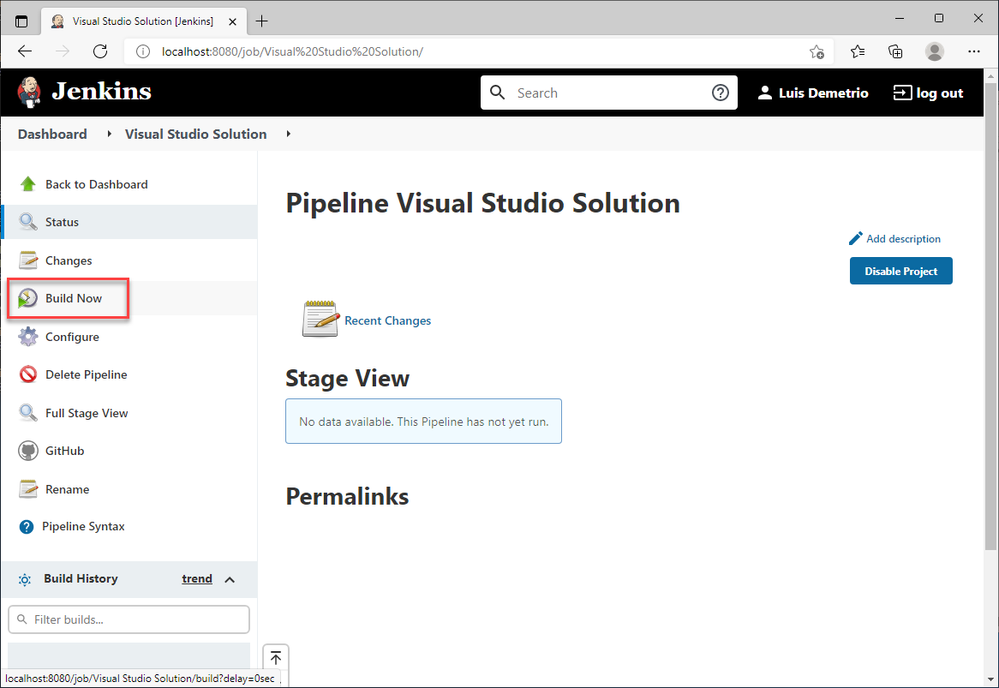Click the Back to Dashboard green arrow icon
This screenshot has width=999, height=688.
pos(28,184)
